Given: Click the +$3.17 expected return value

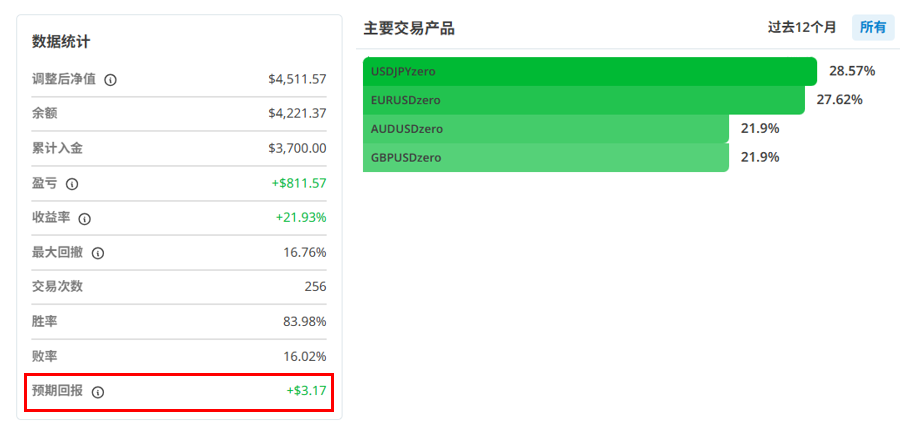Looking at the screenshot, I should point(306,391).
